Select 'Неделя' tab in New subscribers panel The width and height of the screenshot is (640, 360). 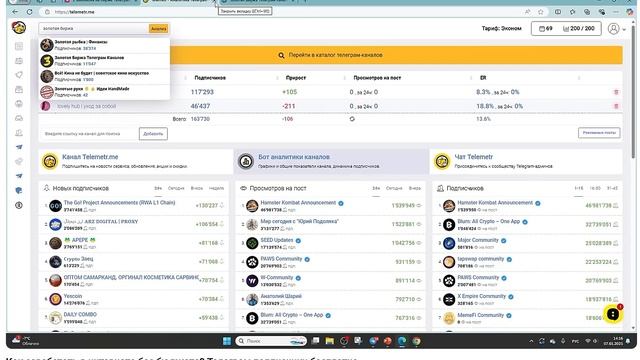click(216, 188)
